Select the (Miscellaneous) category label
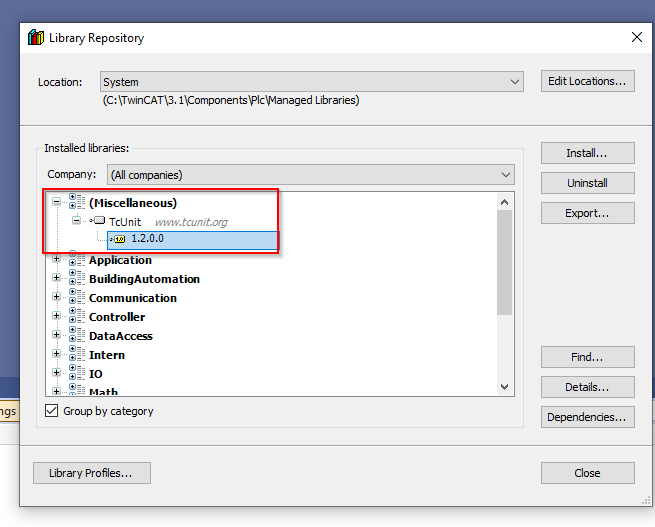Viewport: 655px width, 527px height. tap(133, 203)
